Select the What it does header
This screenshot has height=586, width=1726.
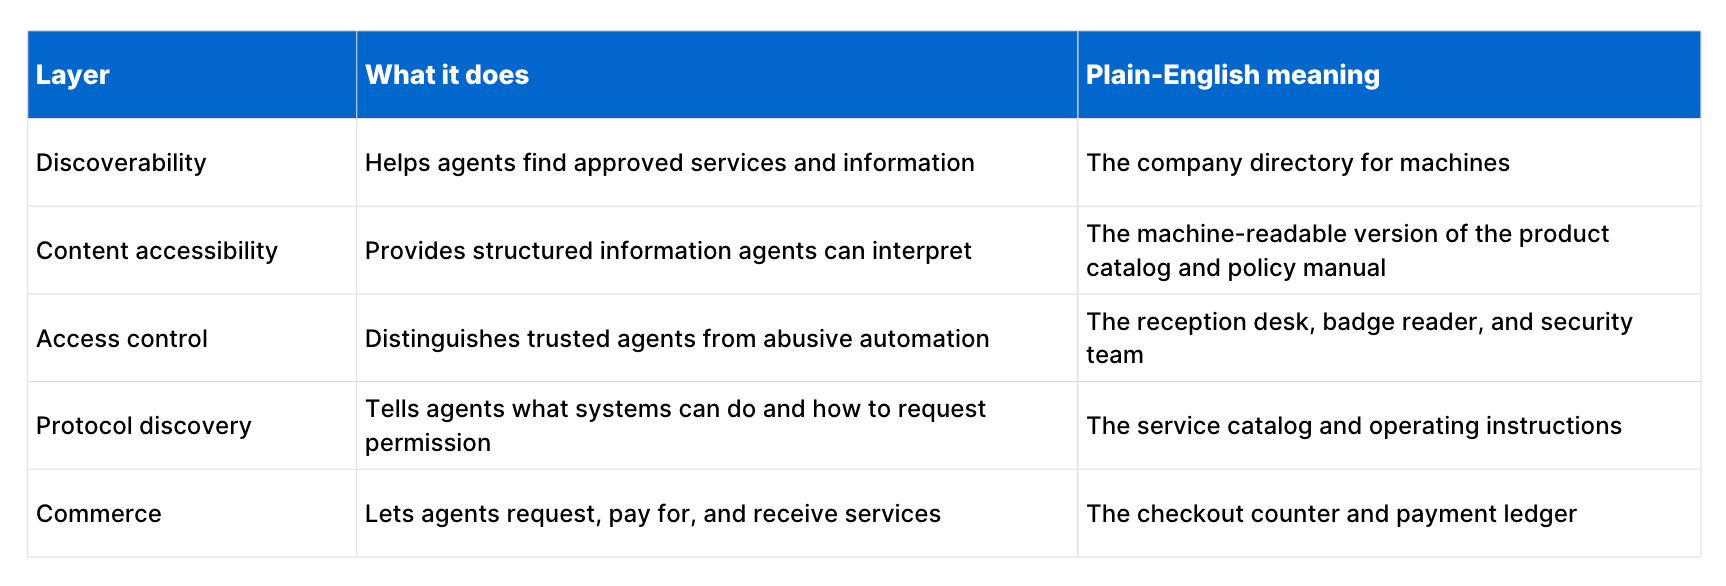[717, 75]
